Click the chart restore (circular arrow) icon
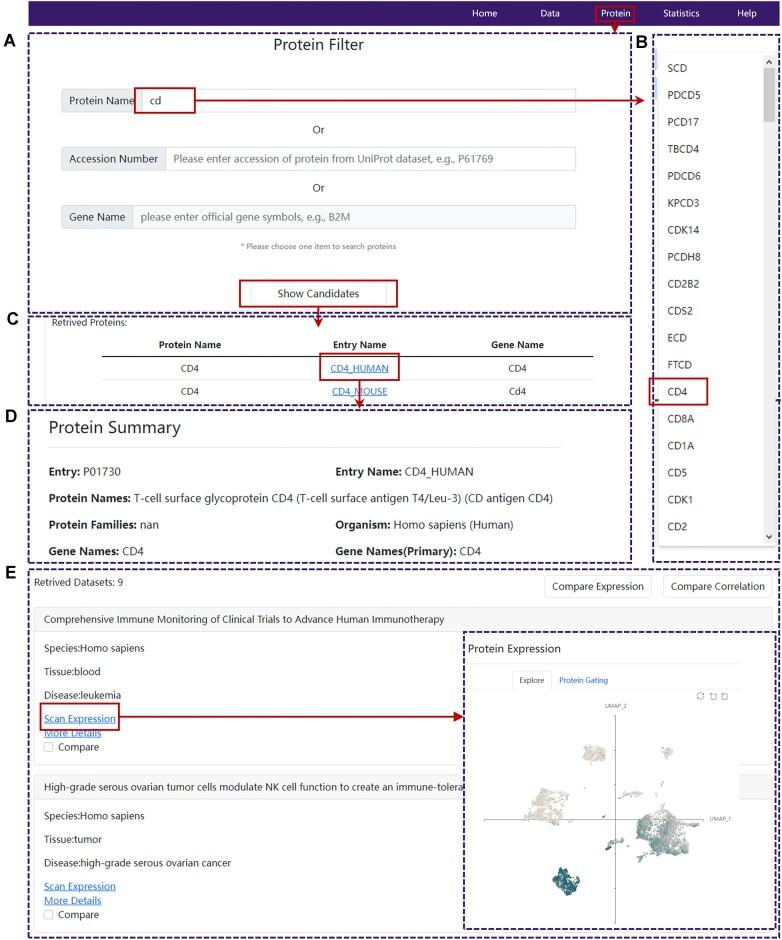The height and width of the screenshot is (940, 782). point(700,696)
